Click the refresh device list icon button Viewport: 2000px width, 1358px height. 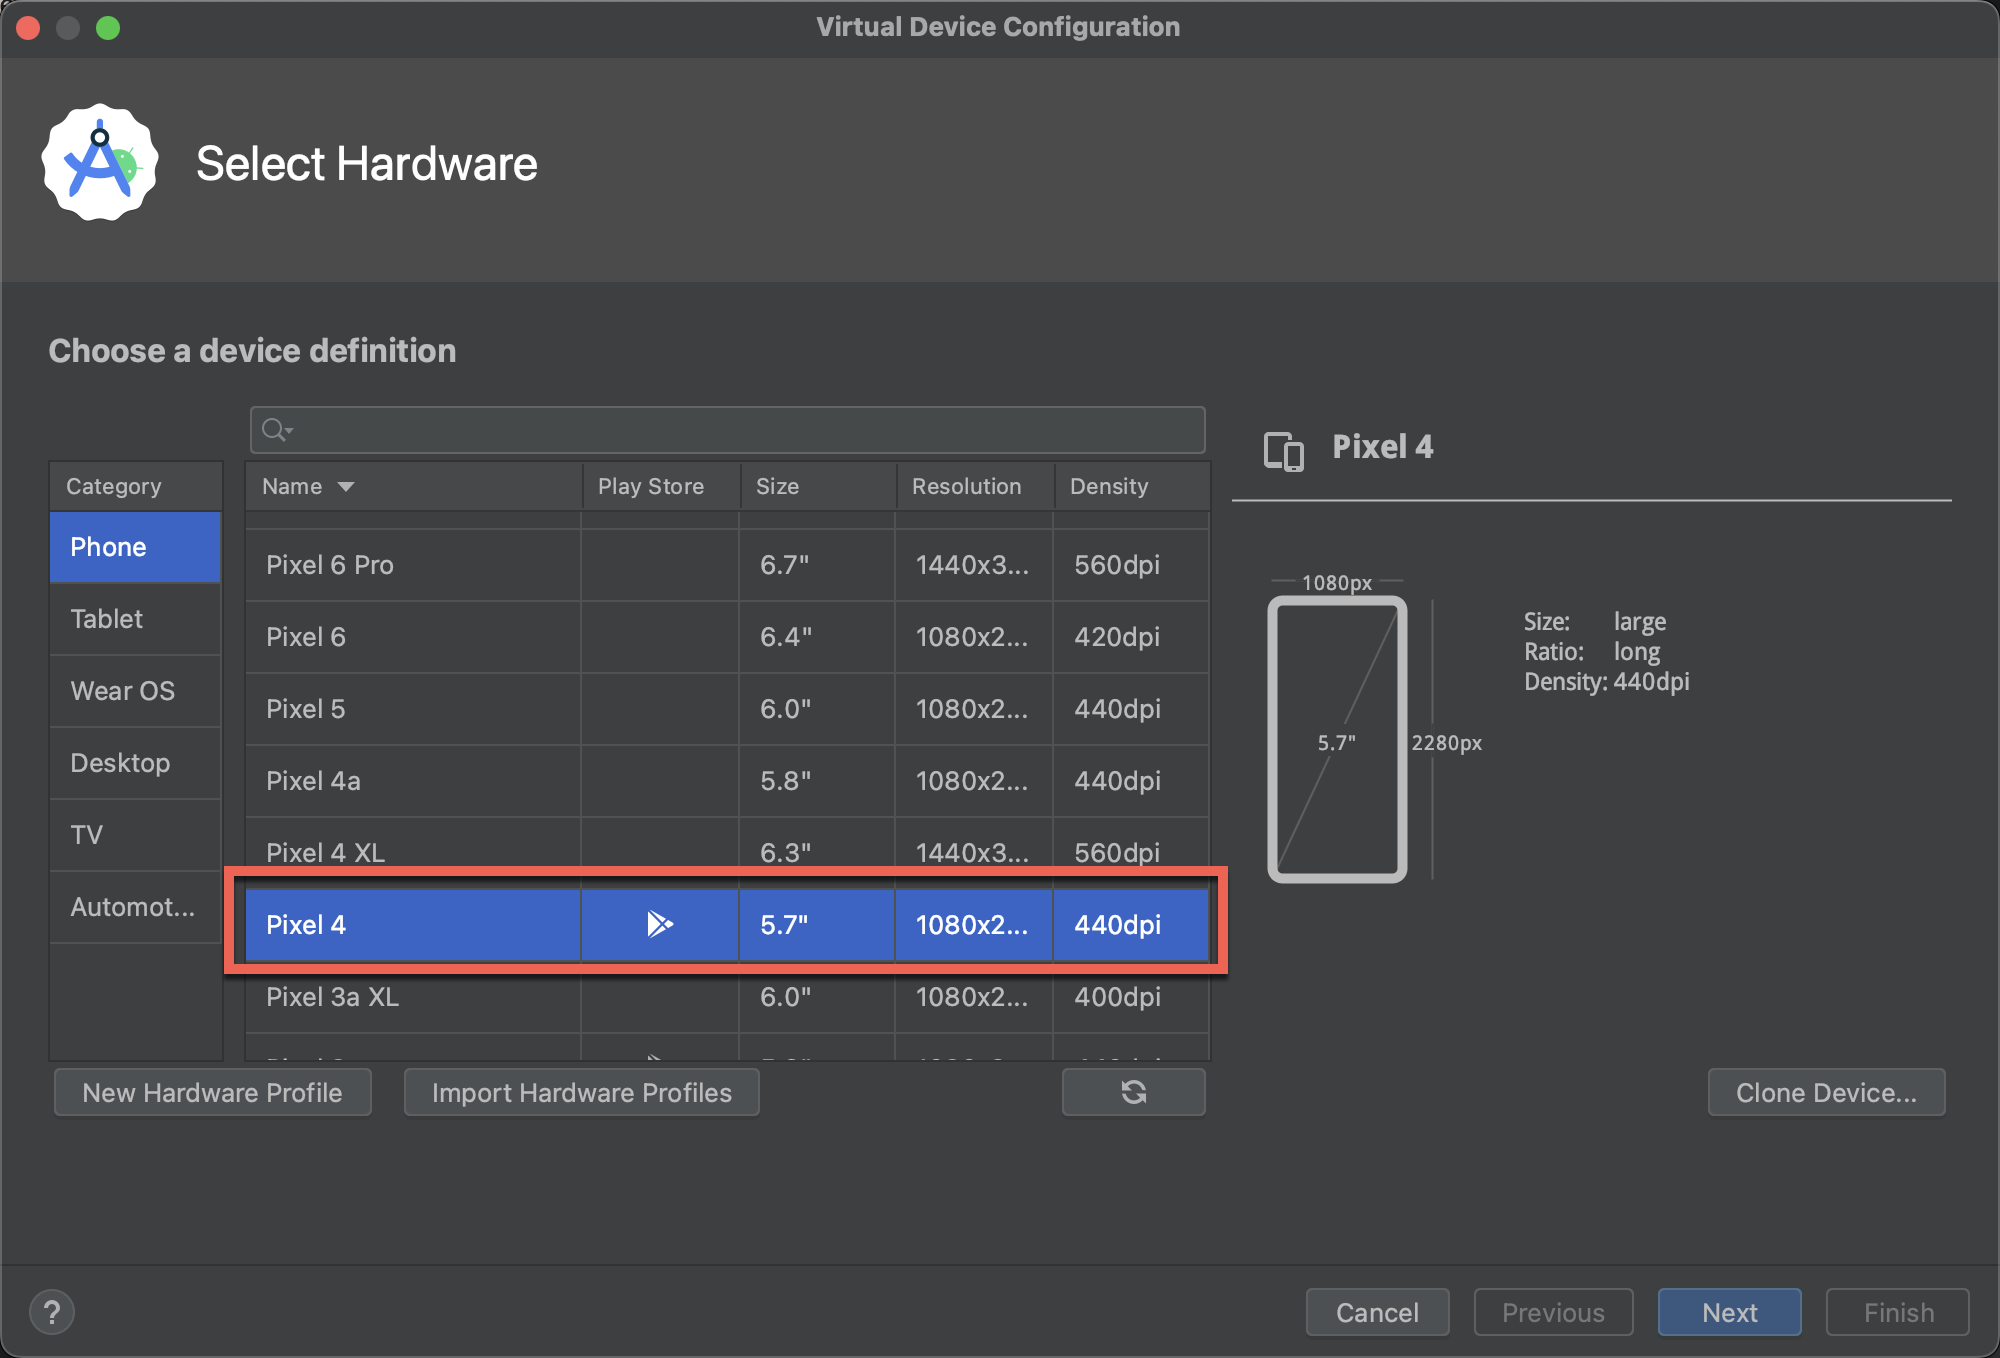pos(1133,1092)
